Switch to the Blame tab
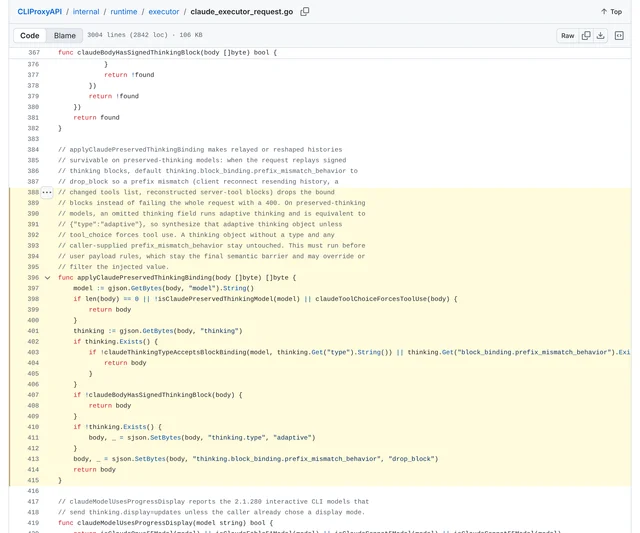Screen dimensions: 640x533 64,36
